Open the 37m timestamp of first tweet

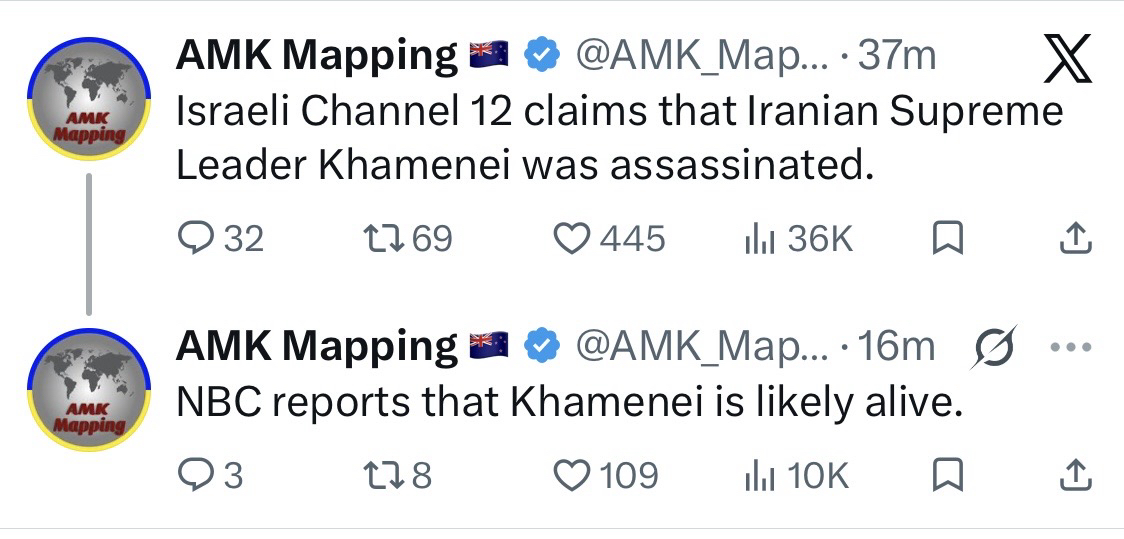click(x=896, y=56)
